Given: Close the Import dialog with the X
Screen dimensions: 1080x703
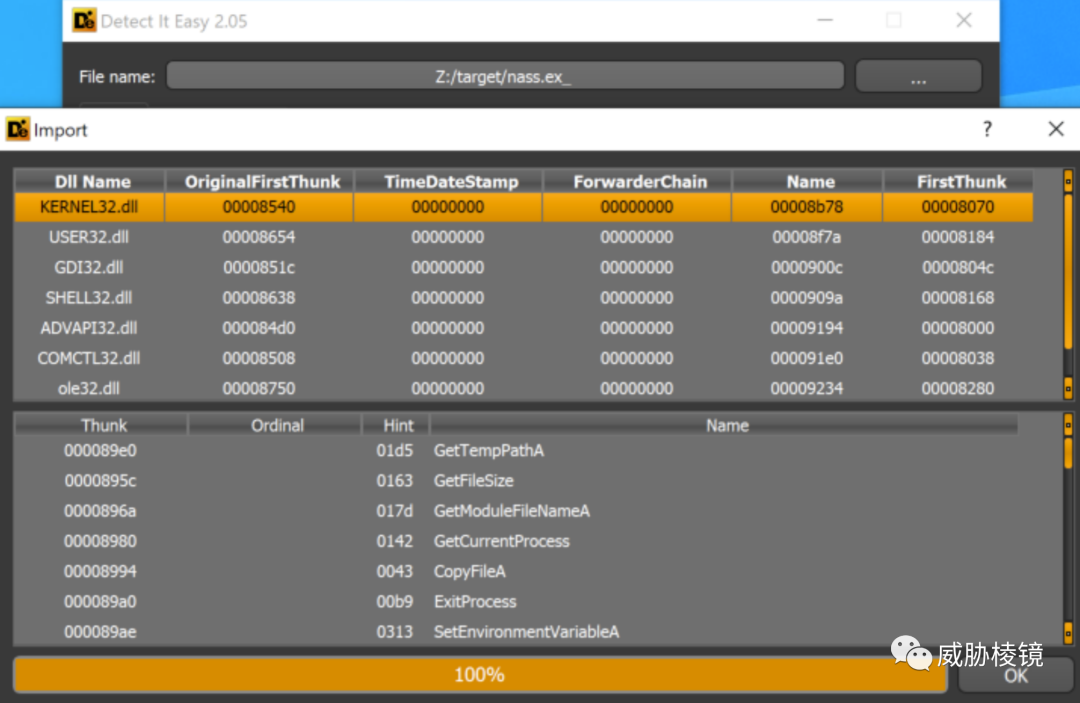Looking at the screenshot, I should point(1056,129).
